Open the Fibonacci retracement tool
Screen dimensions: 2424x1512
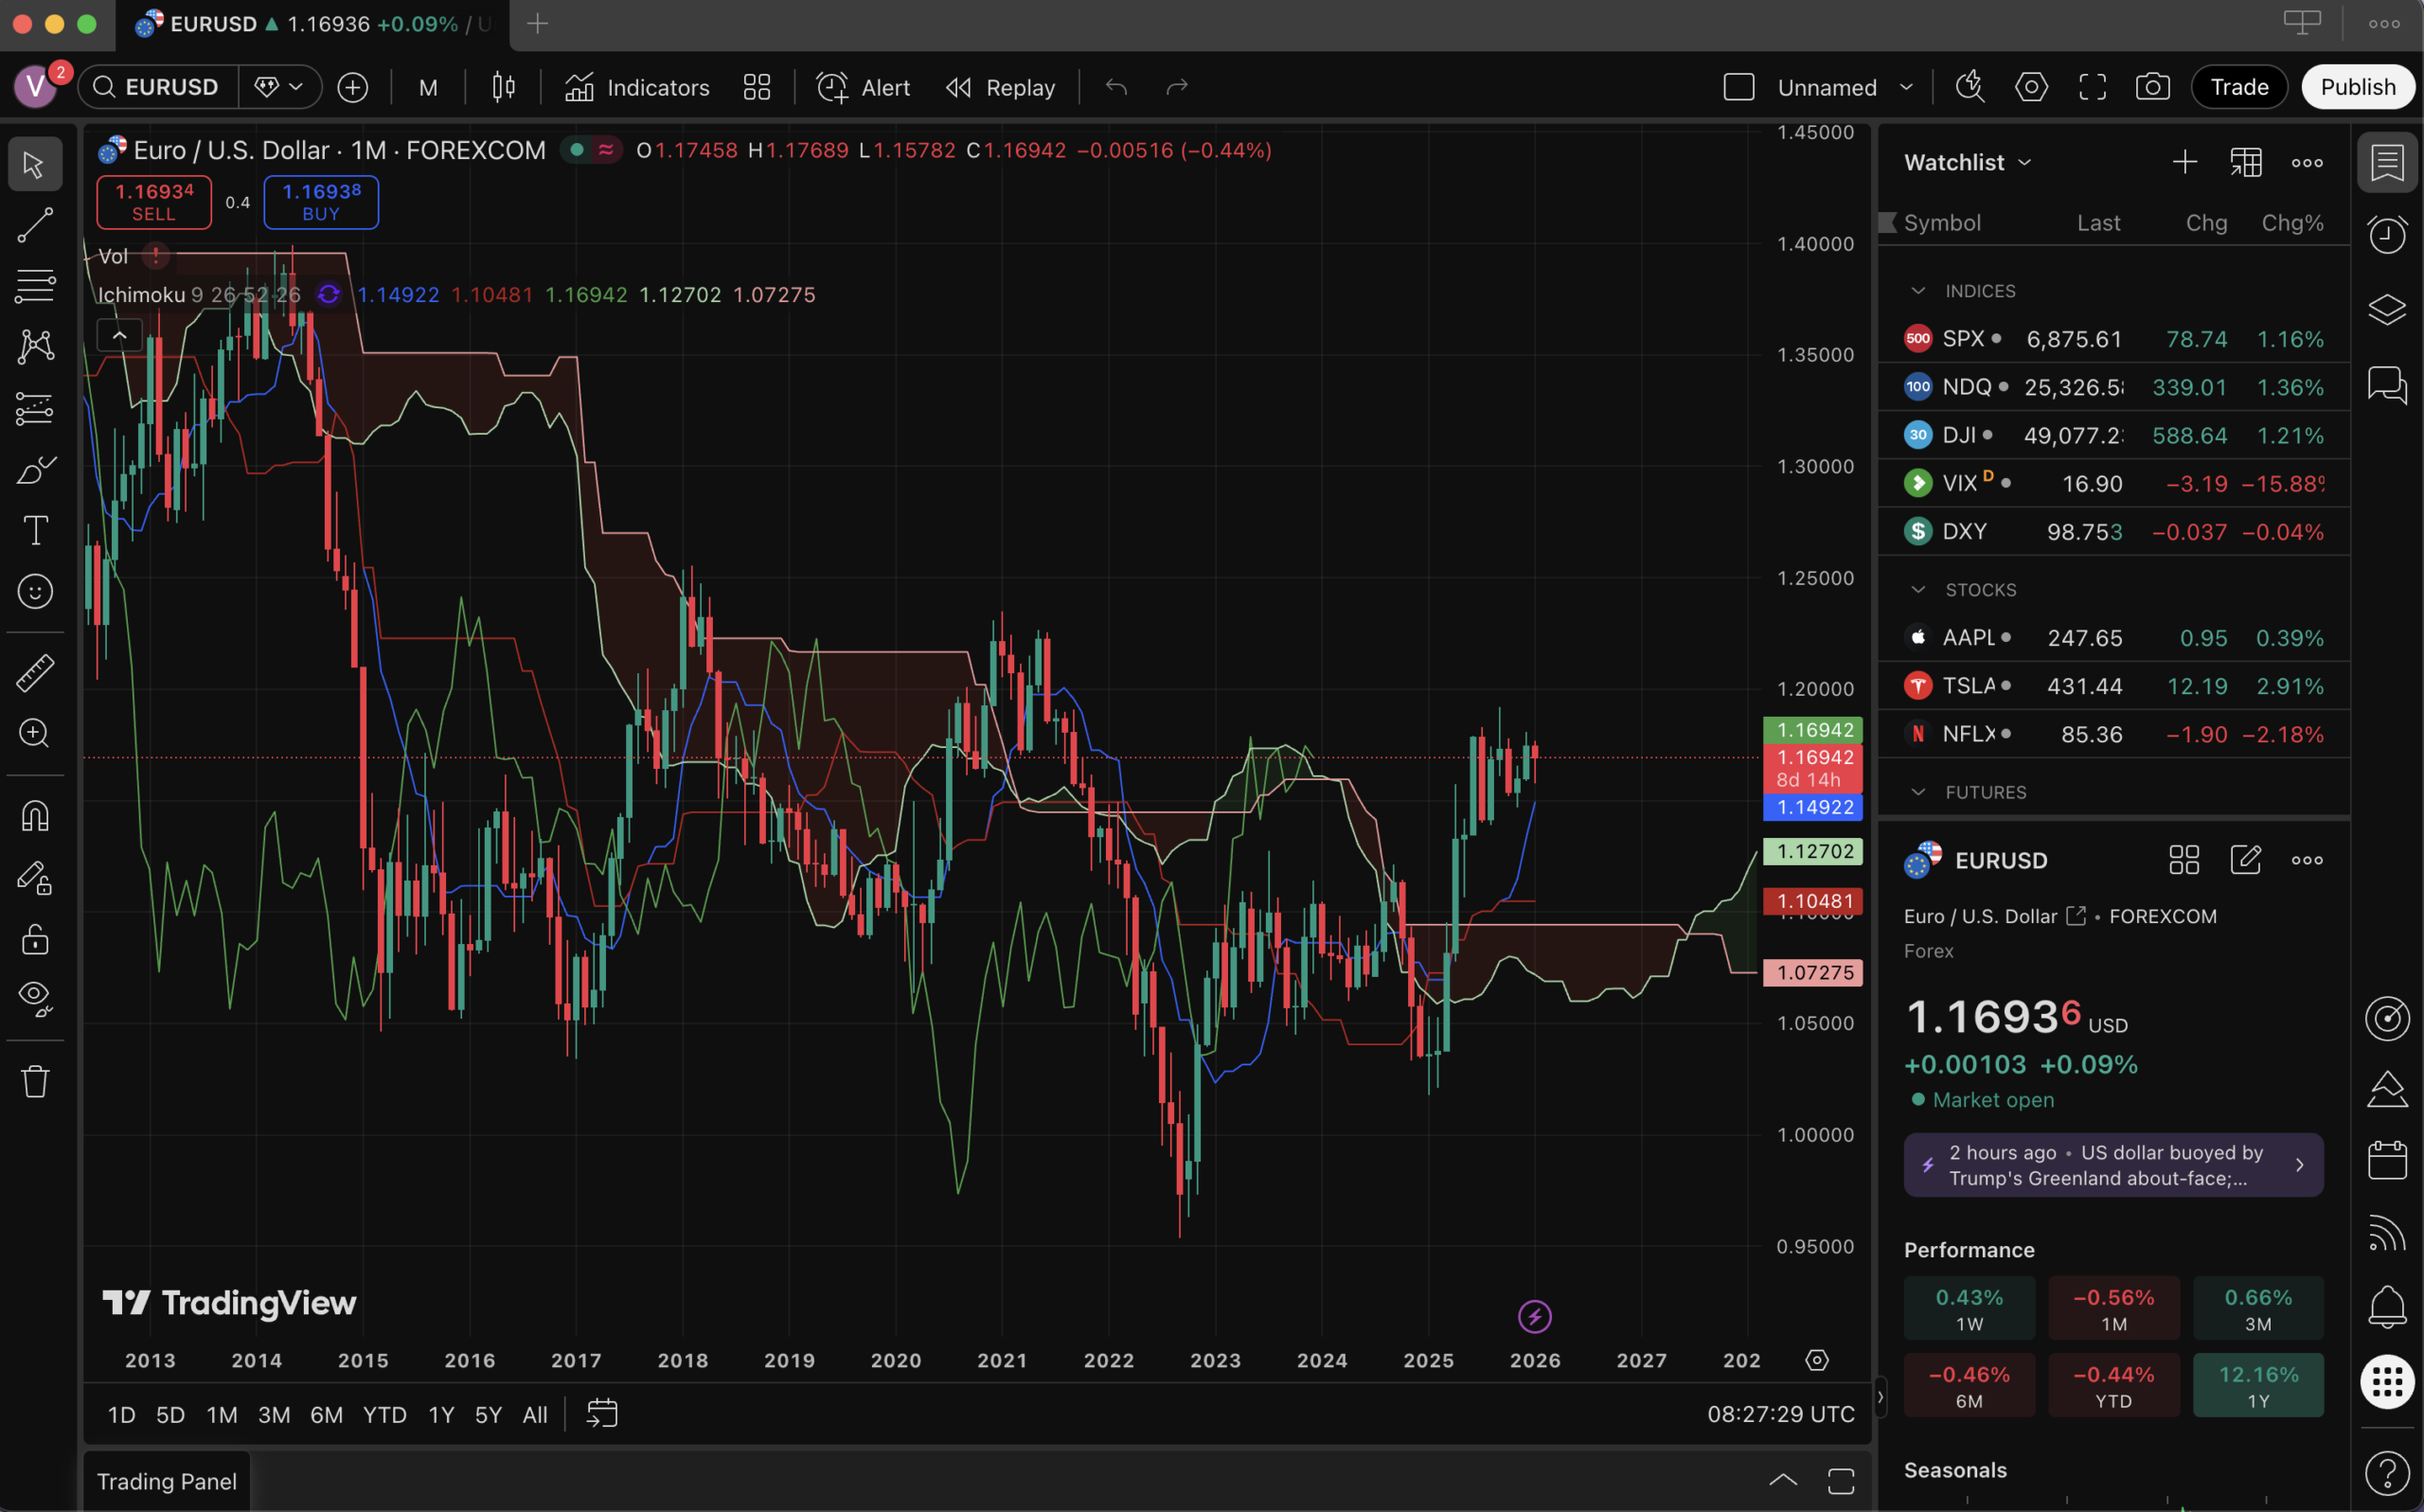pos(35,286)
